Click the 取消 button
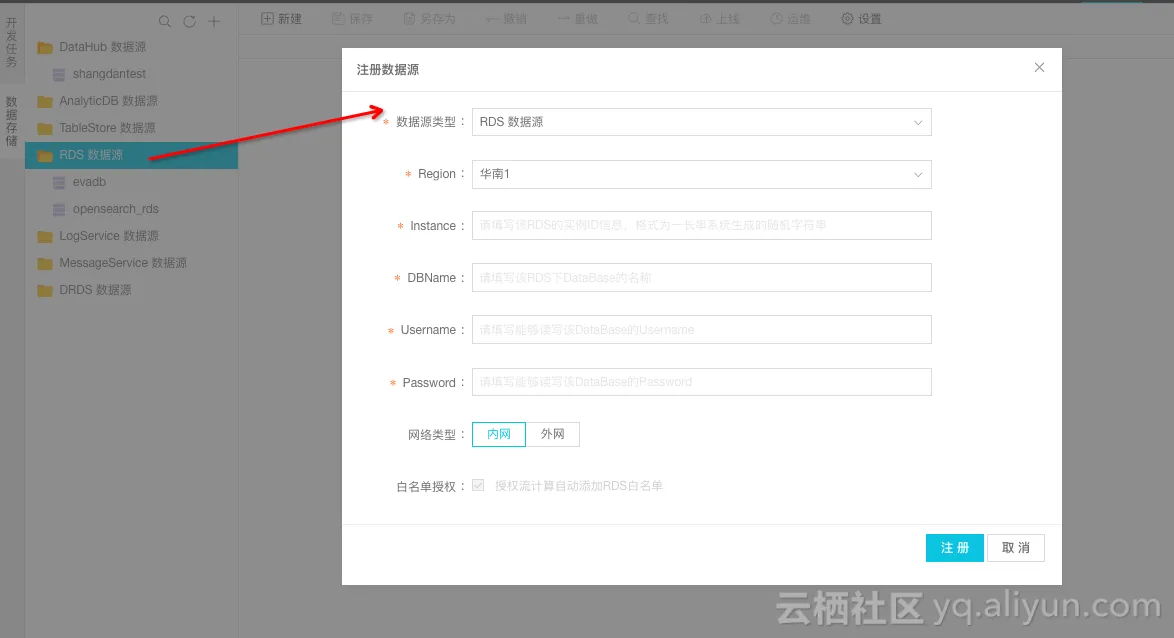 (1016, 548)
